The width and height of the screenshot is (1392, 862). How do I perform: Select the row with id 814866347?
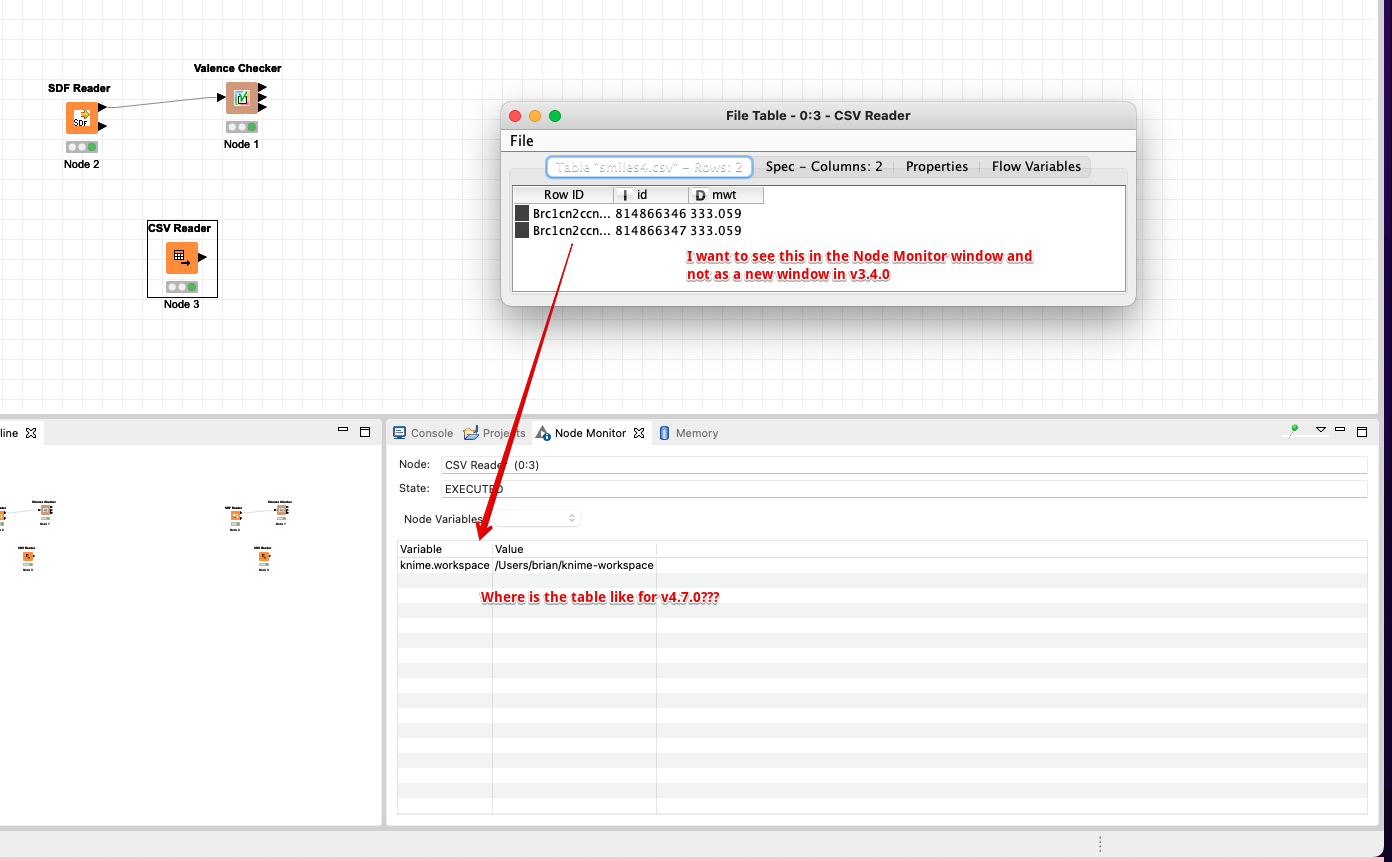coord(638,230)
